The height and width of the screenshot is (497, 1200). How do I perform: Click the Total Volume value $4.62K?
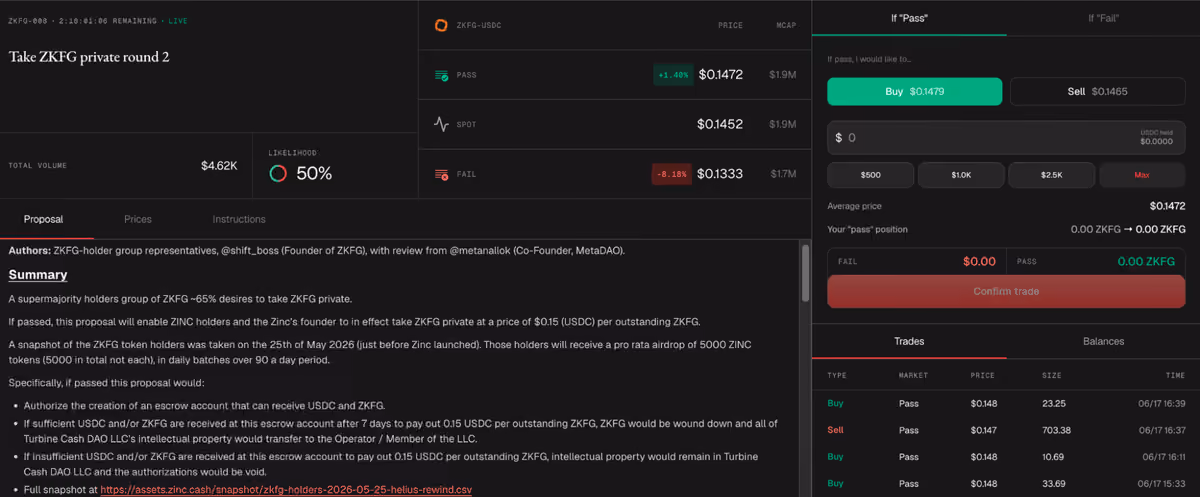(219, 165)
